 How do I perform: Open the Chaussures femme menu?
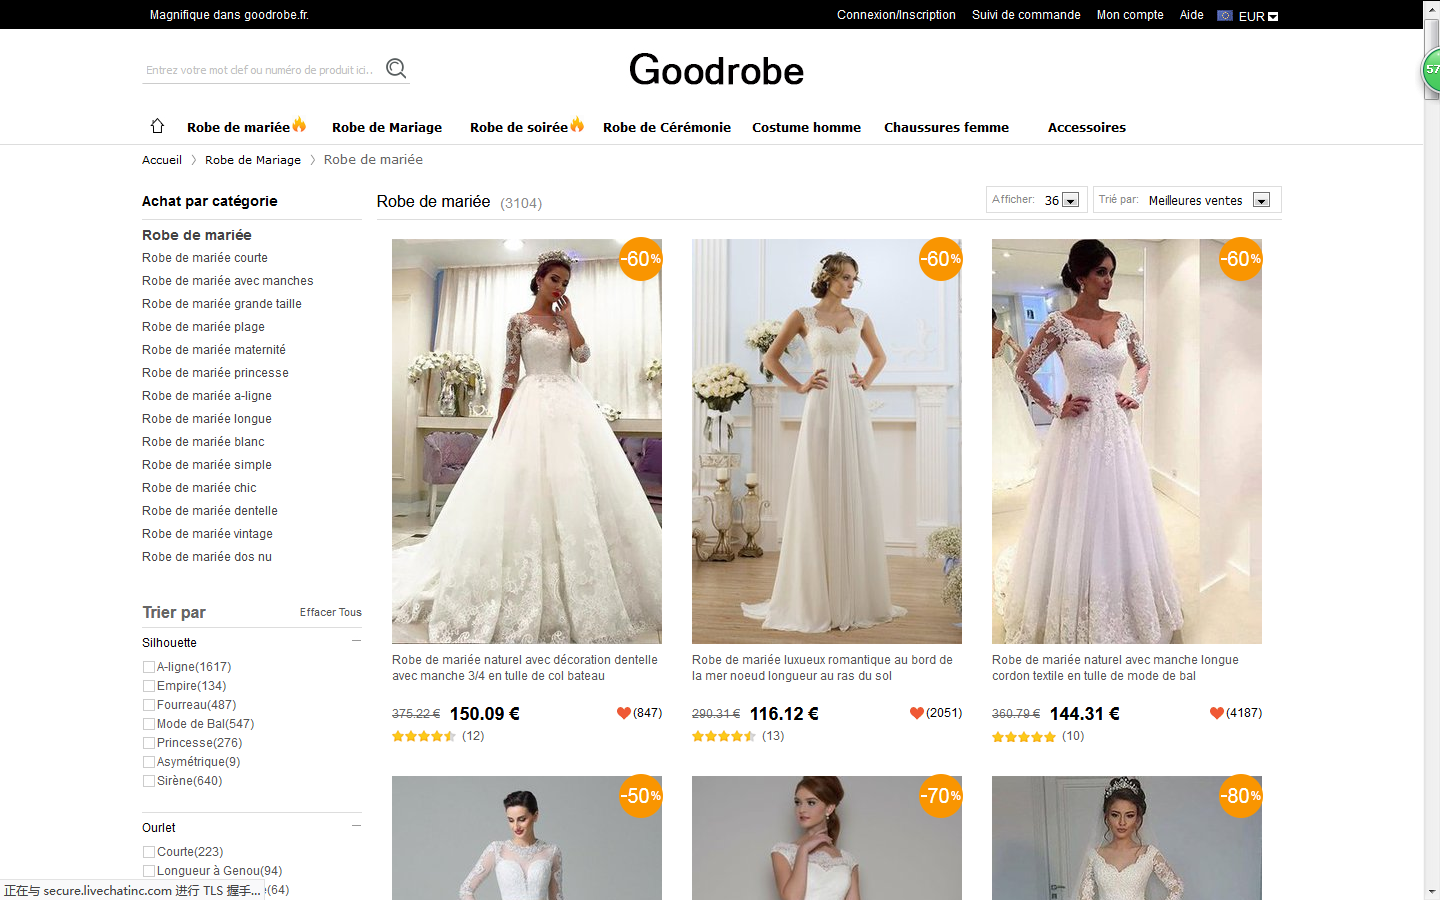pyautogui.click(x=946, y=127)
